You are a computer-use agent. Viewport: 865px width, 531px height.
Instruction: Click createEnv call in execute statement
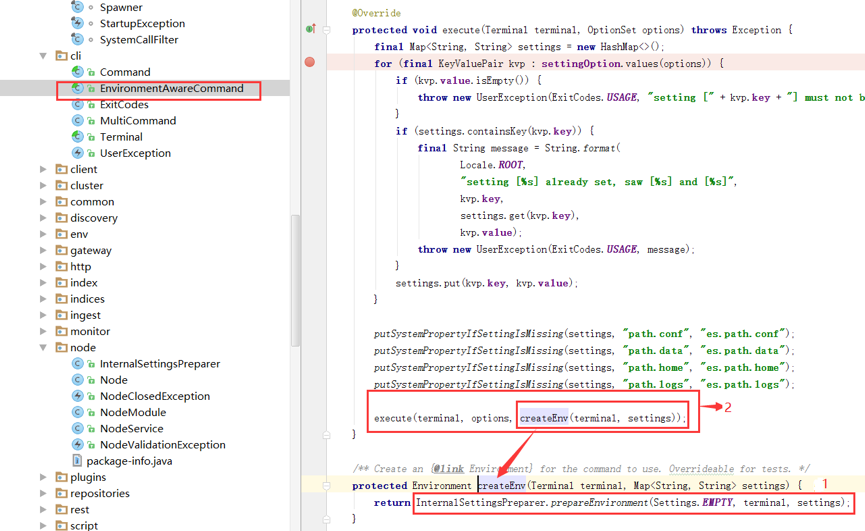click(x=543, y=418)
